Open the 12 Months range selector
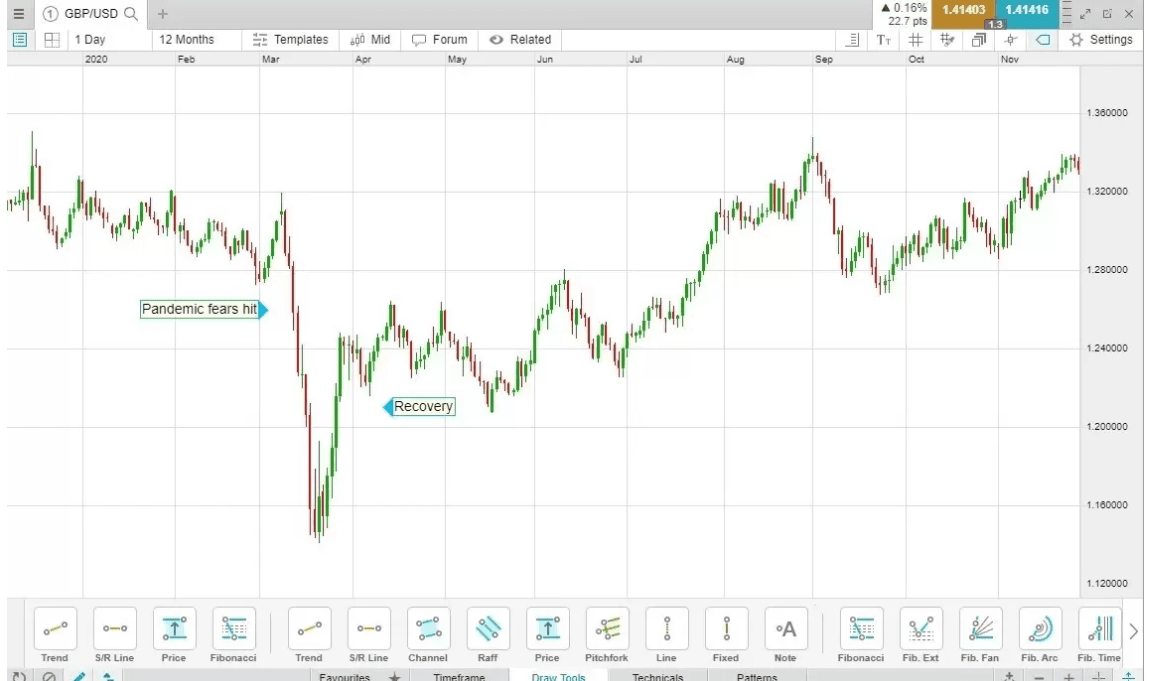Screen dimensions: 1151x681 coord(185,39)
